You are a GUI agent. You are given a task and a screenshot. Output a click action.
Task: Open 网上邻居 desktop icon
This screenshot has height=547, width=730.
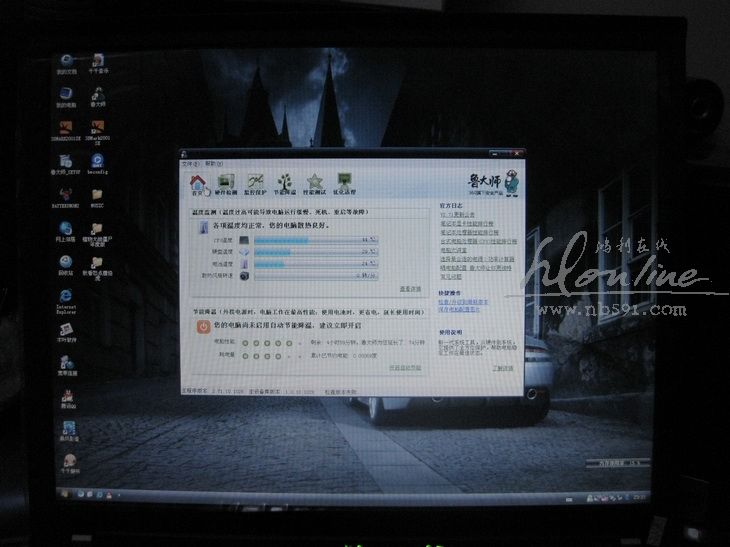tap(66, 231)
